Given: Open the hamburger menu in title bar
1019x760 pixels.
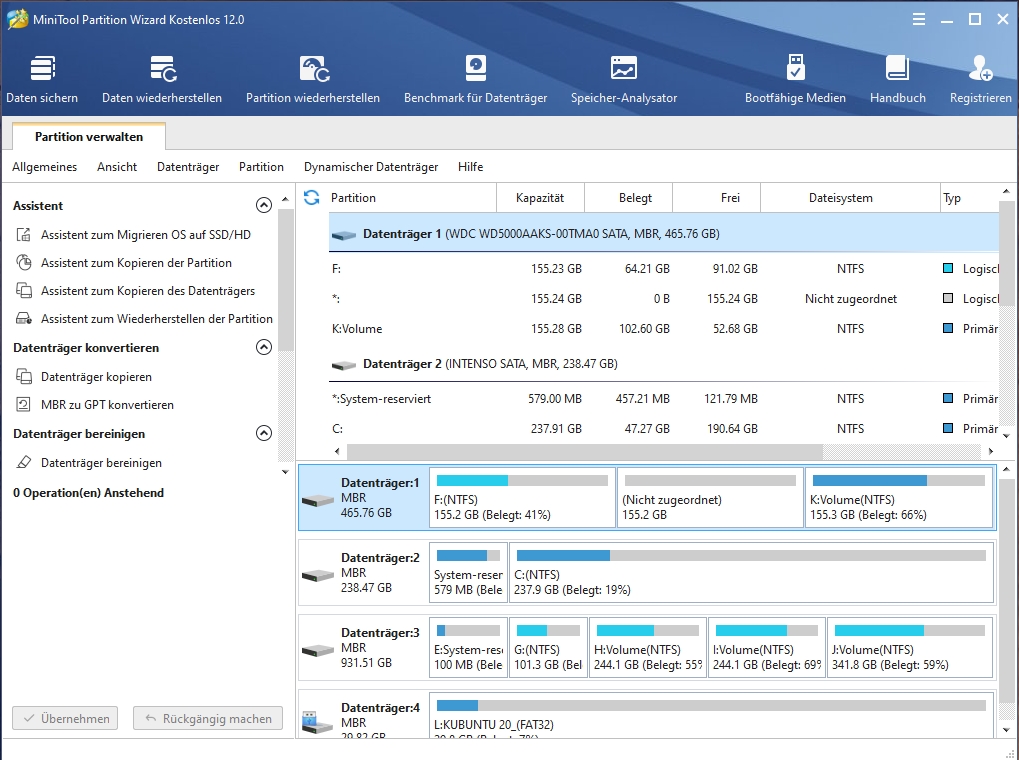Looking at the screenshot, I should [919, 20].
